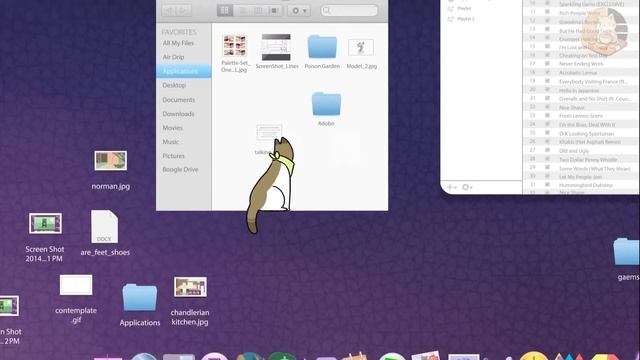Select the Screen Shot 2014...1 PM desktop file
The width and height of the screenshot is (640, 360).
[x=45, y=223]
